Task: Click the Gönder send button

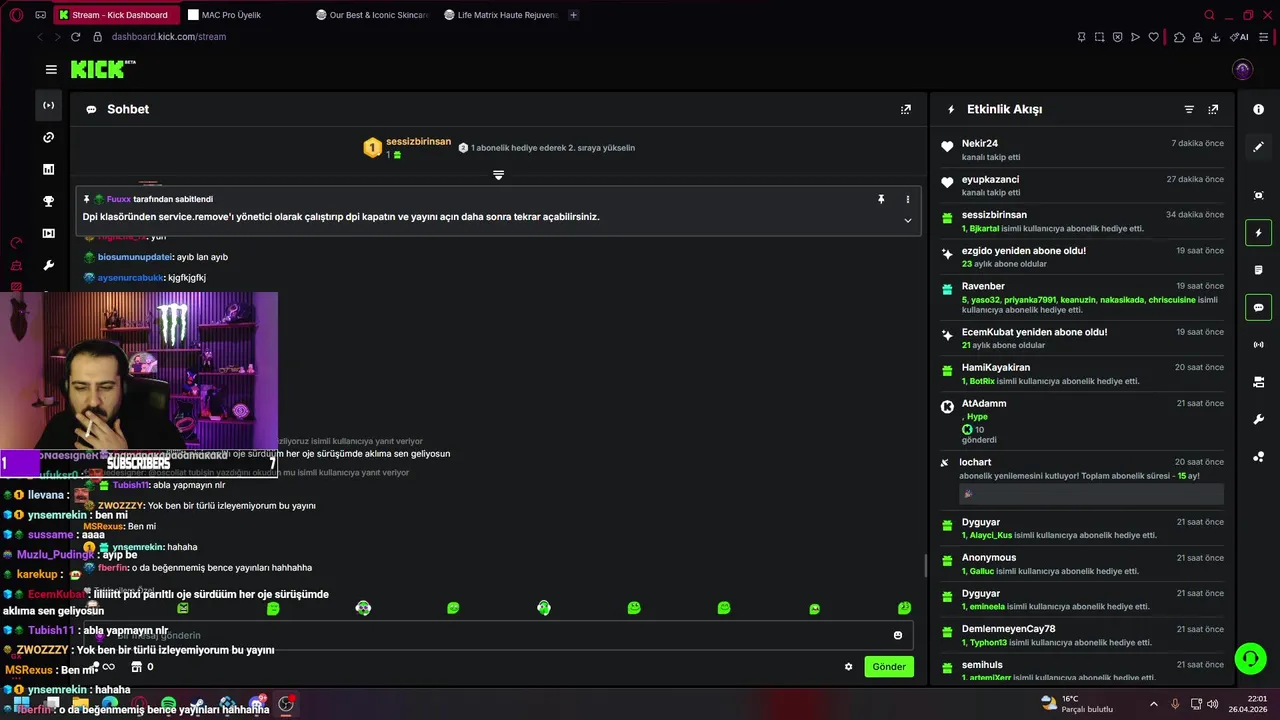Action: [x=889, y=667]
